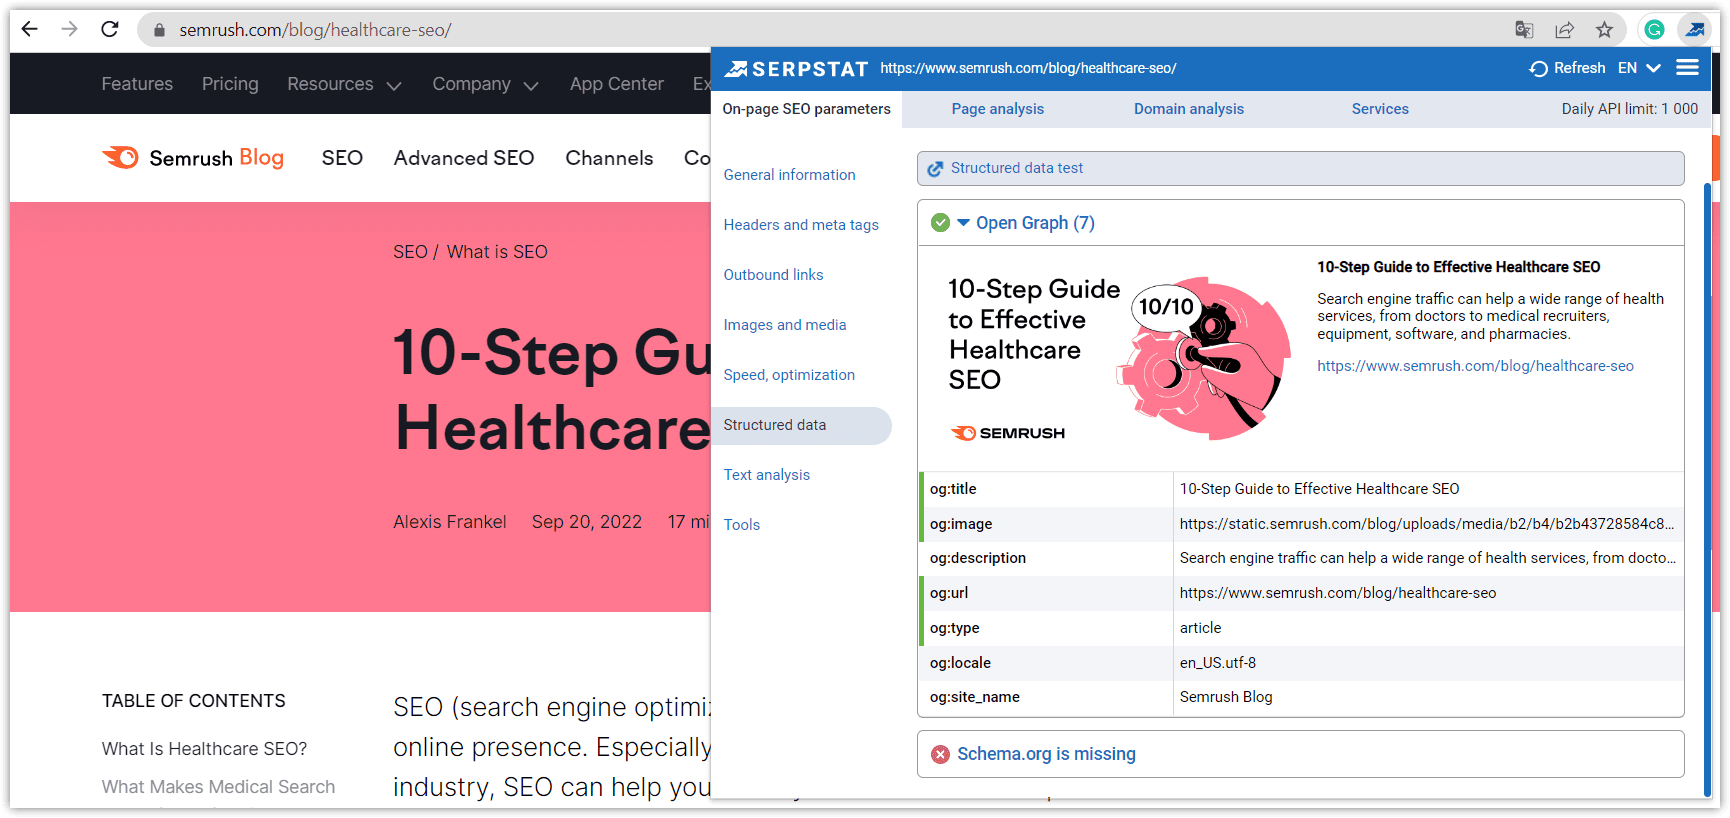The height and width of the screenshot is (818, 1730).
Task: Open App Center in Semrush nav
Action: 616,84
